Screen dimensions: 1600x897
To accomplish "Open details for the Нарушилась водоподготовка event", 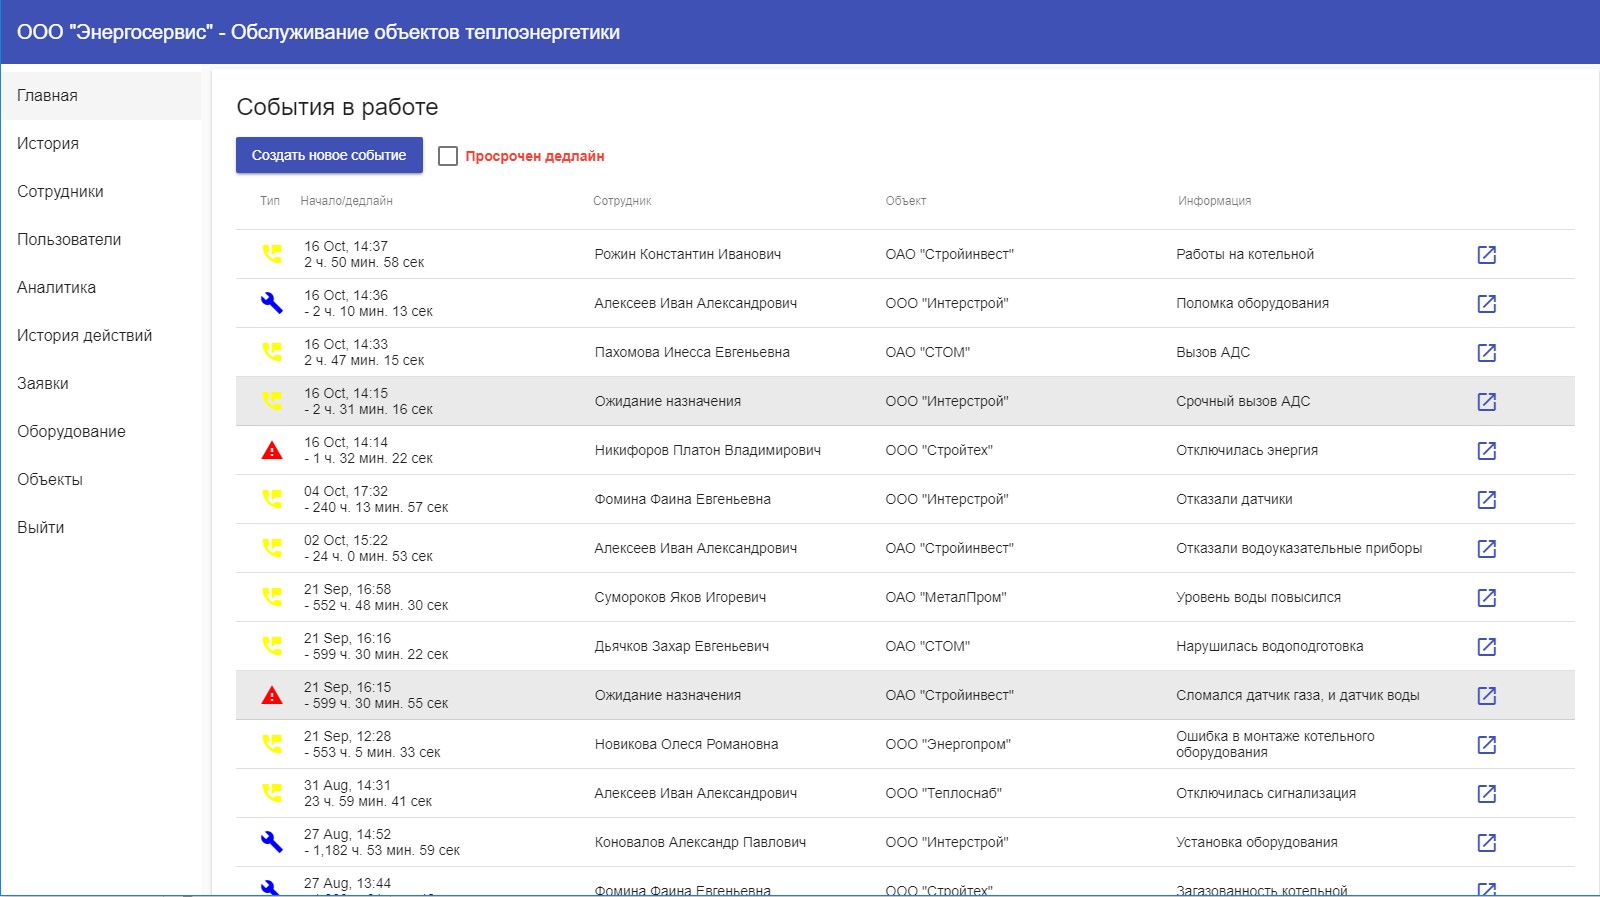I will tap(1487, 647).
